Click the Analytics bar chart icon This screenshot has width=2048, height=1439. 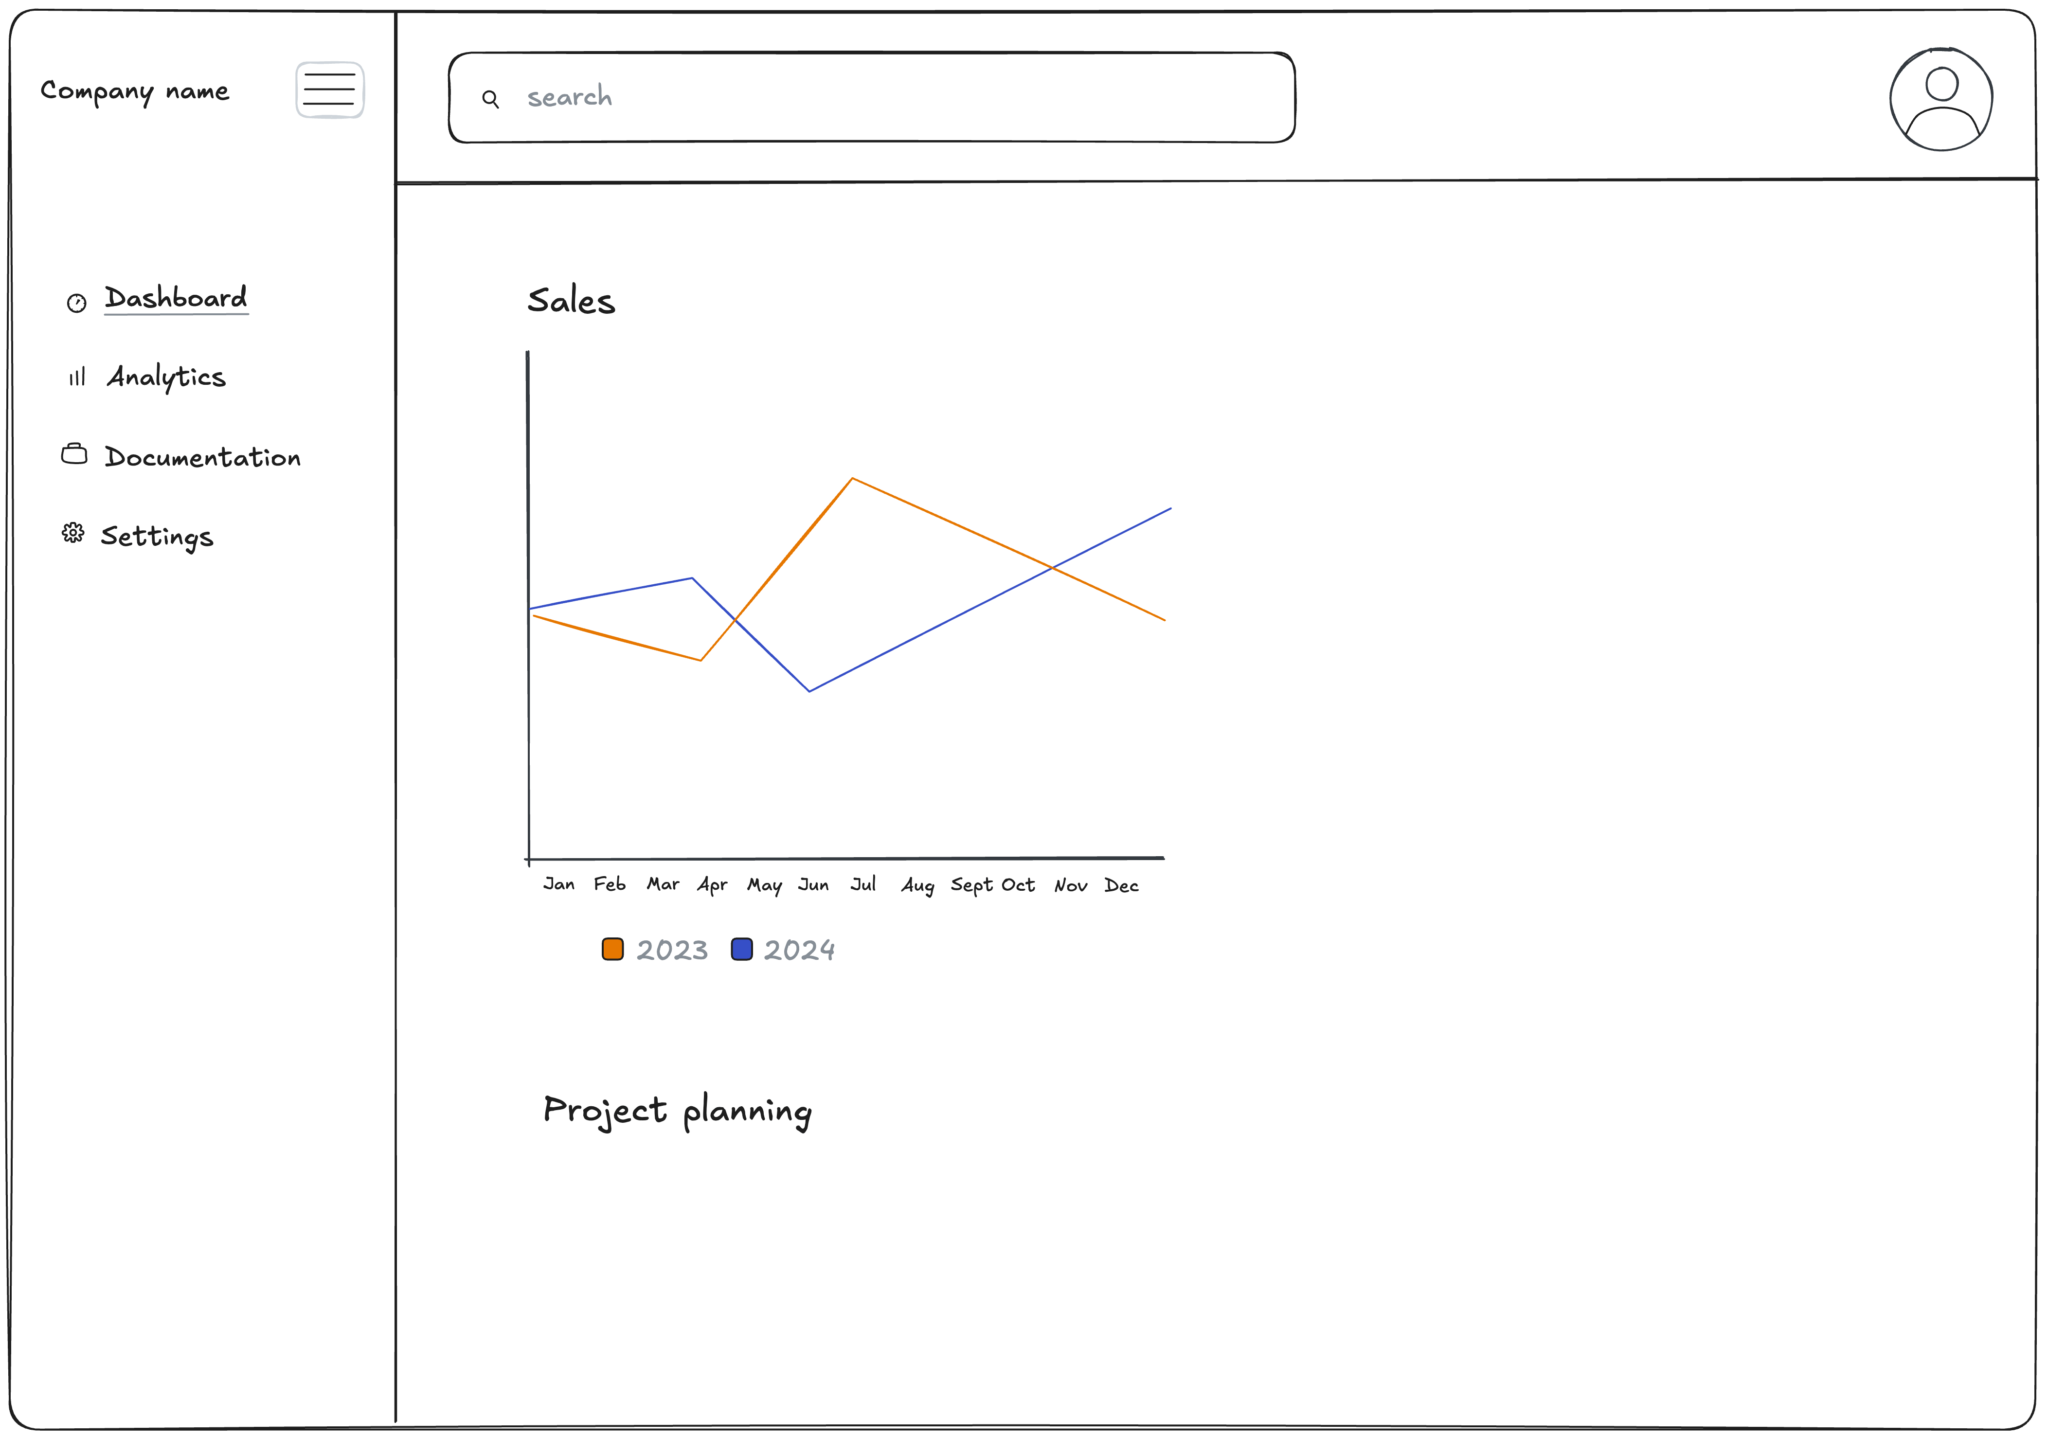coord(77,377)
